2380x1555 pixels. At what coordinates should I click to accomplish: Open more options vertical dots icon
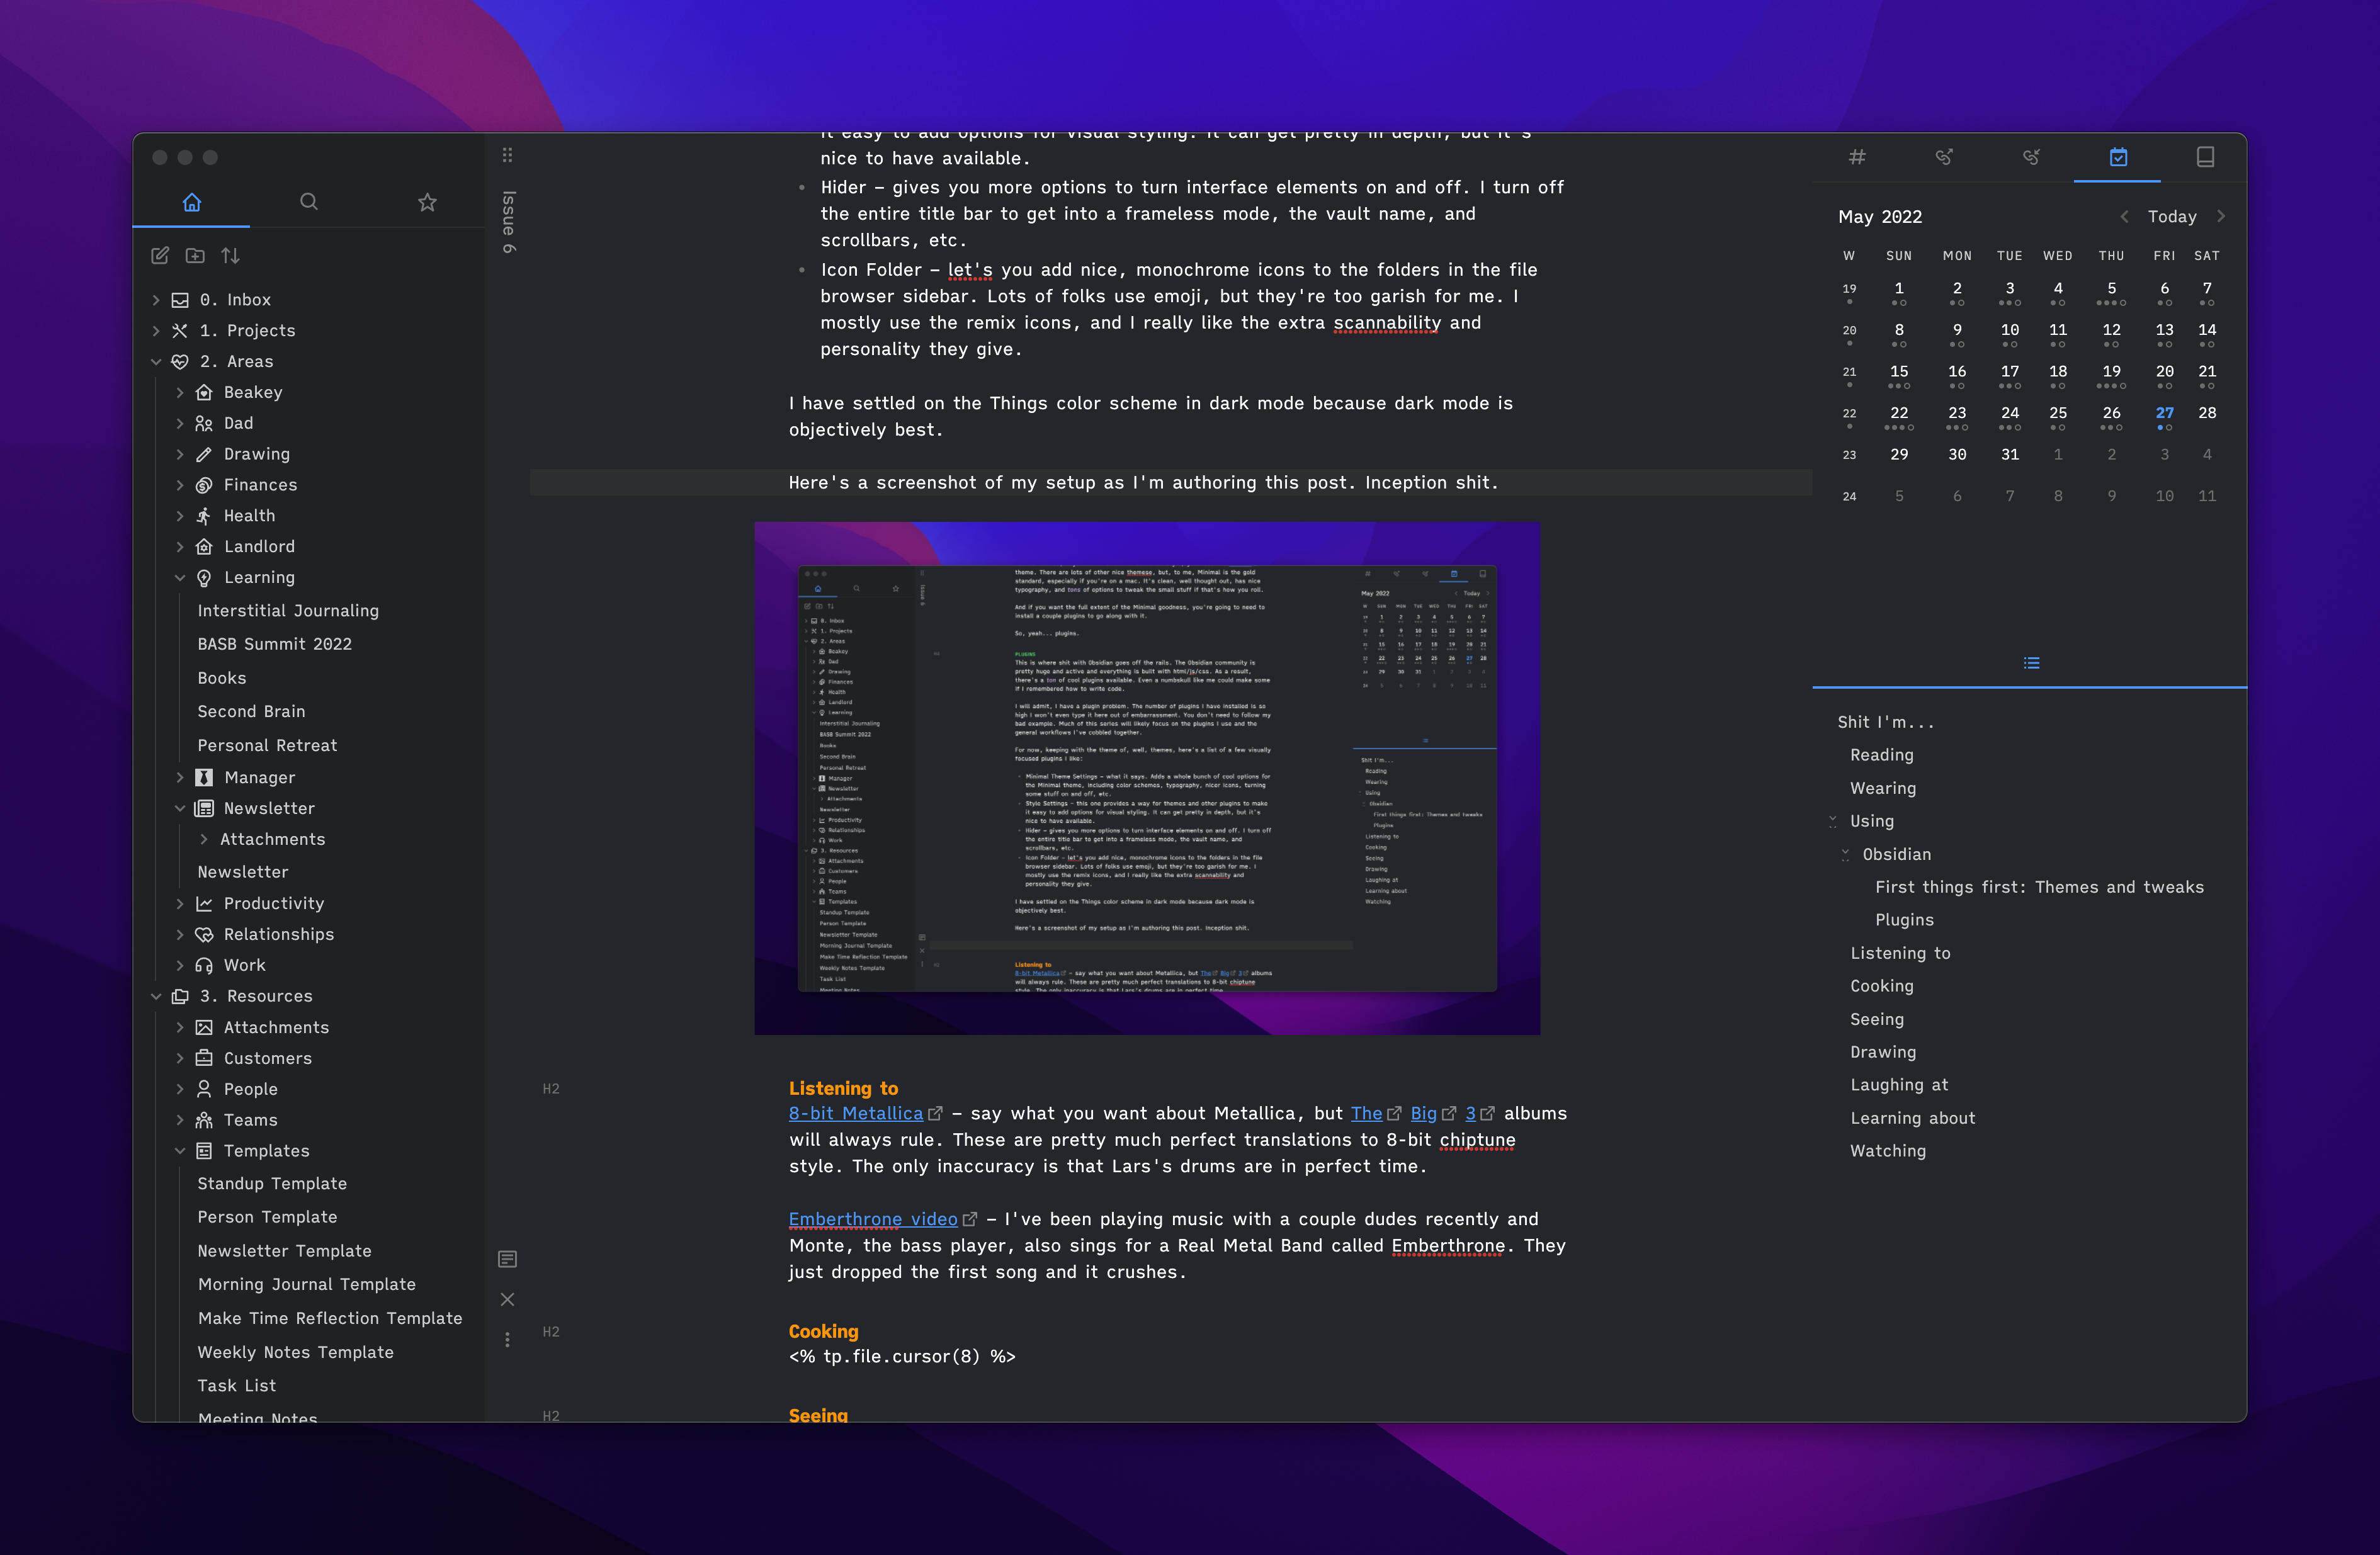507,1340
